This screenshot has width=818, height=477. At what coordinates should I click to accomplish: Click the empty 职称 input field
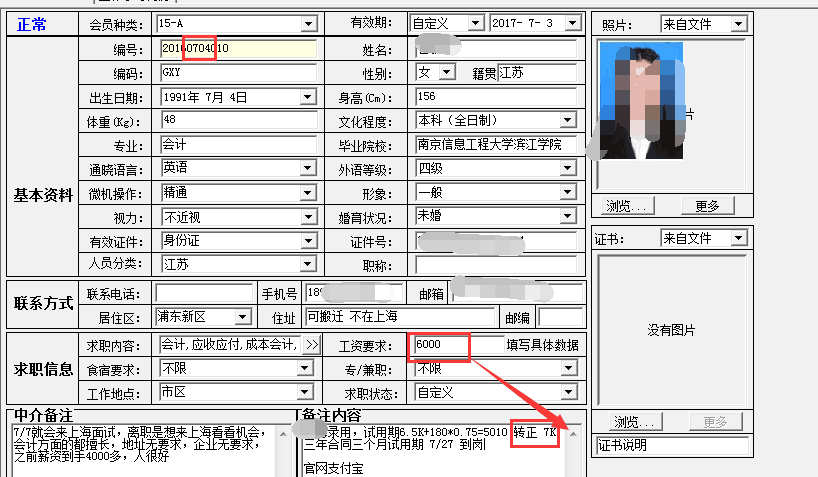[496, 265]
